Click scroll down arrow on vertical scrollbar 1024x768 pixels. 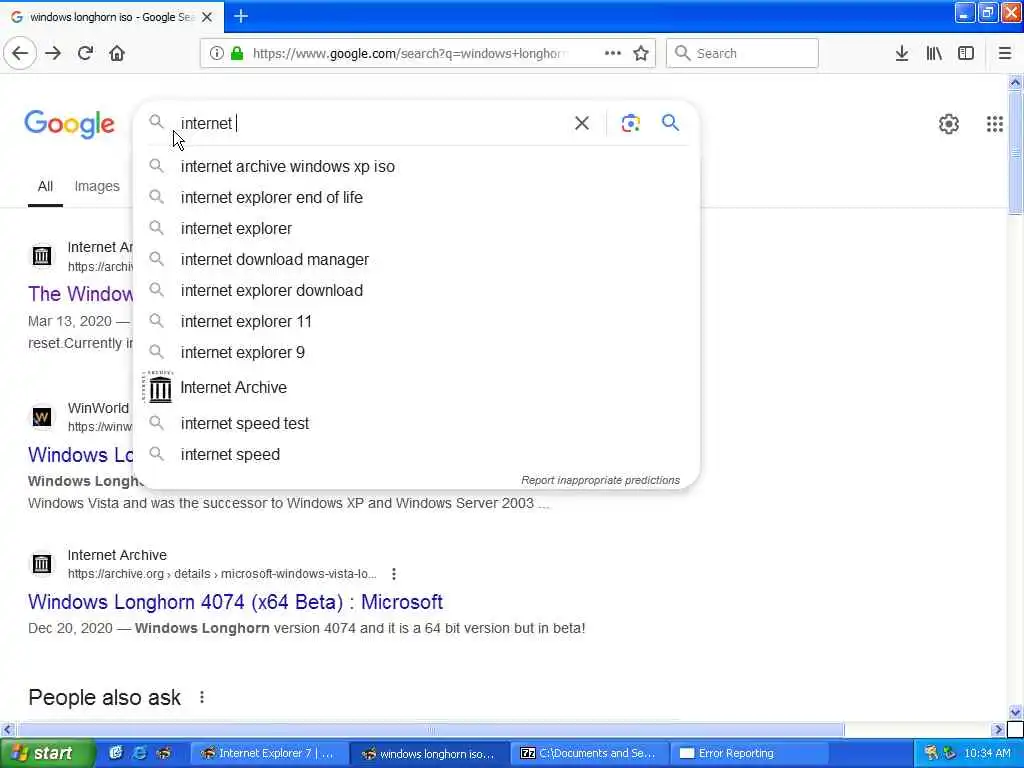pos(1015,712)
